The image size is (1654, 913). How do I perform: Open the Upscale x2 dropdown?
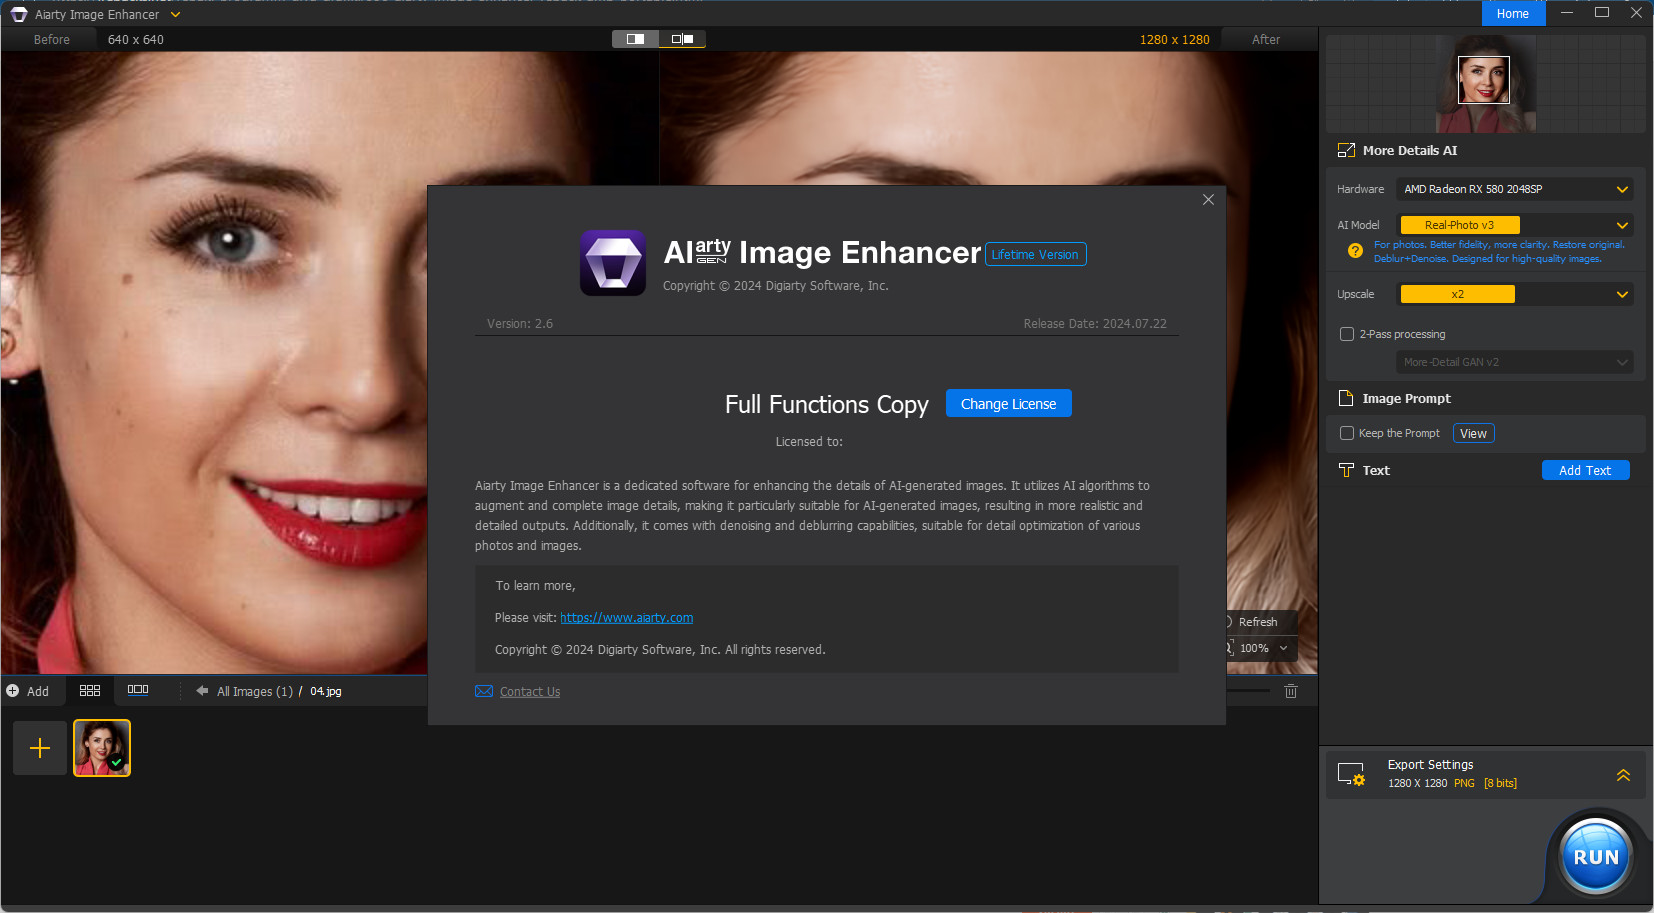click(x=1514, y=294)
